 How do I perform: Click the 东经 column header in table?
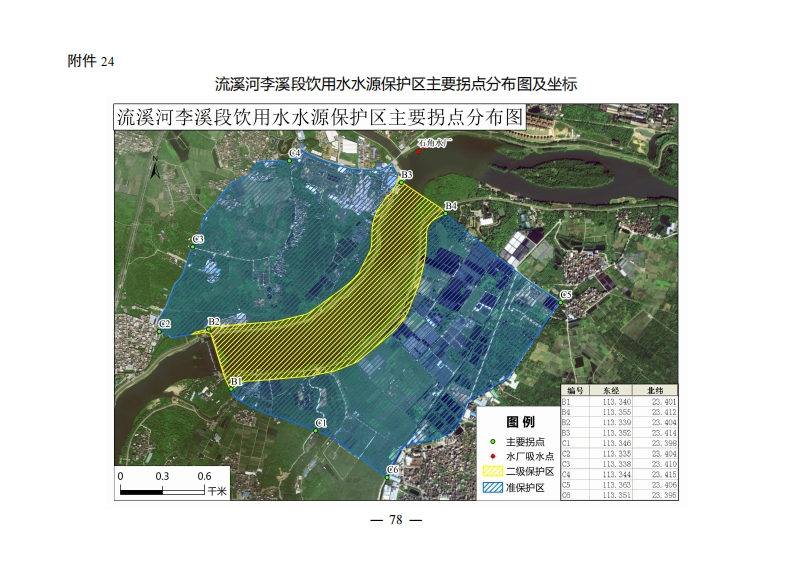tap(611, 390)
